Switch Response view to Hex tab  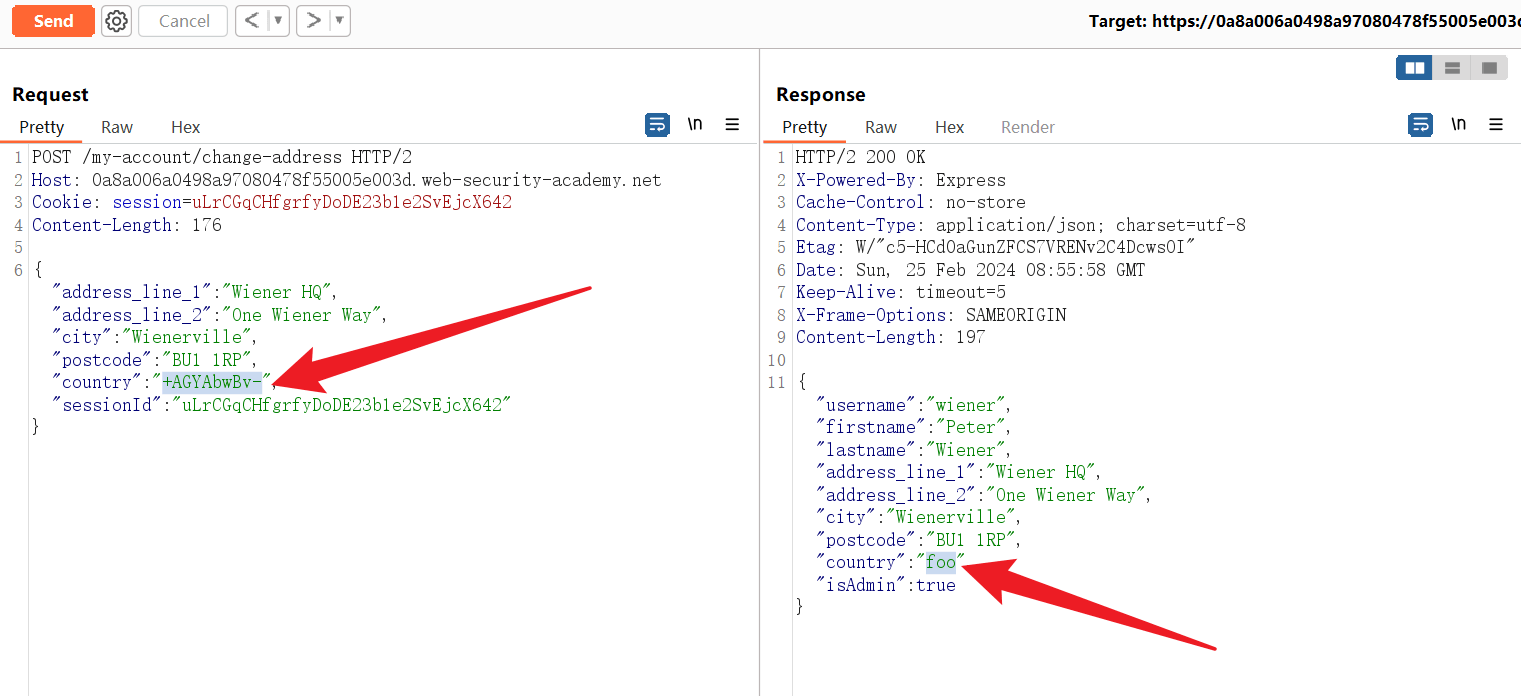949,127
